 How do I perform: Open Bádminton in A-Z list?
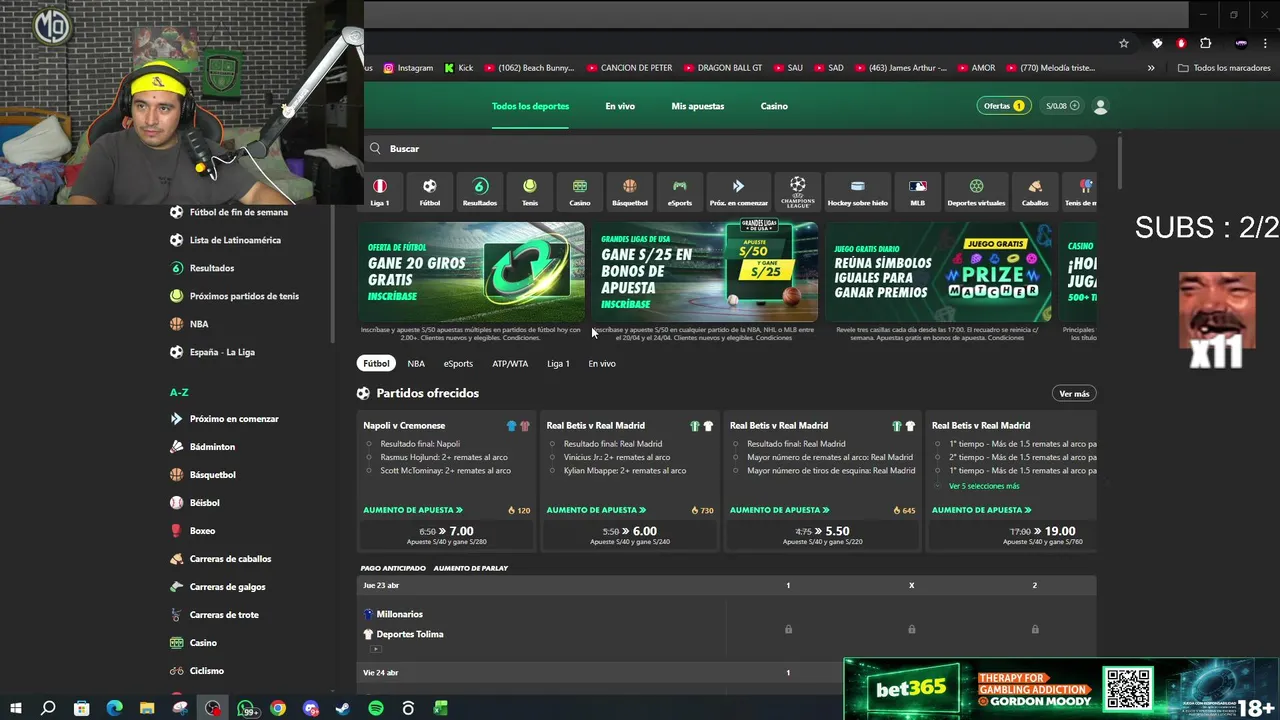[212, 447]
